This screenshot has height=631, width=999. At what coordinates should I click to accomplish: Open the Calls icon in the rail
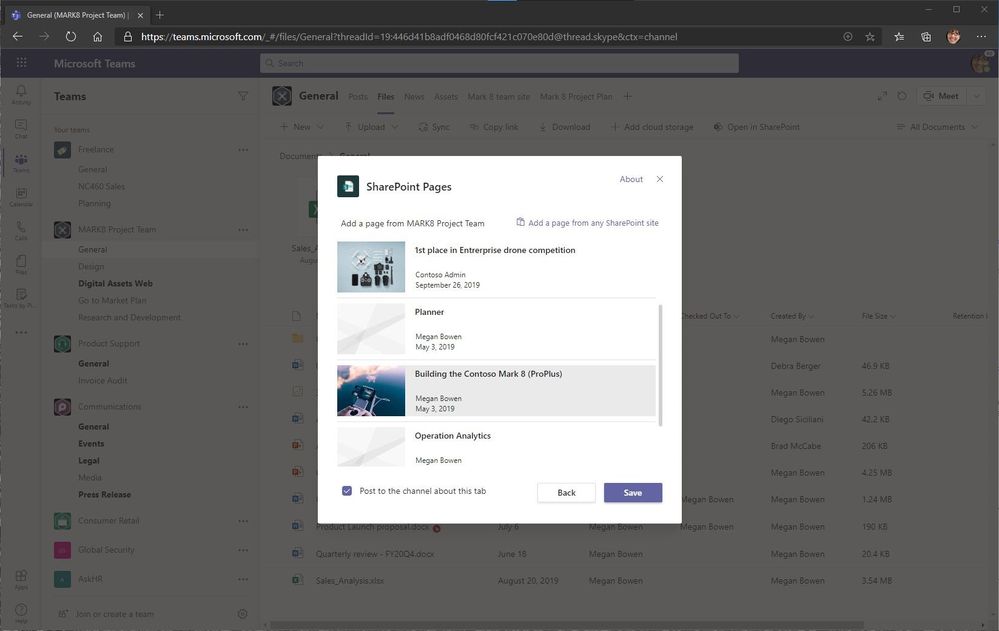tap(21, 230)
